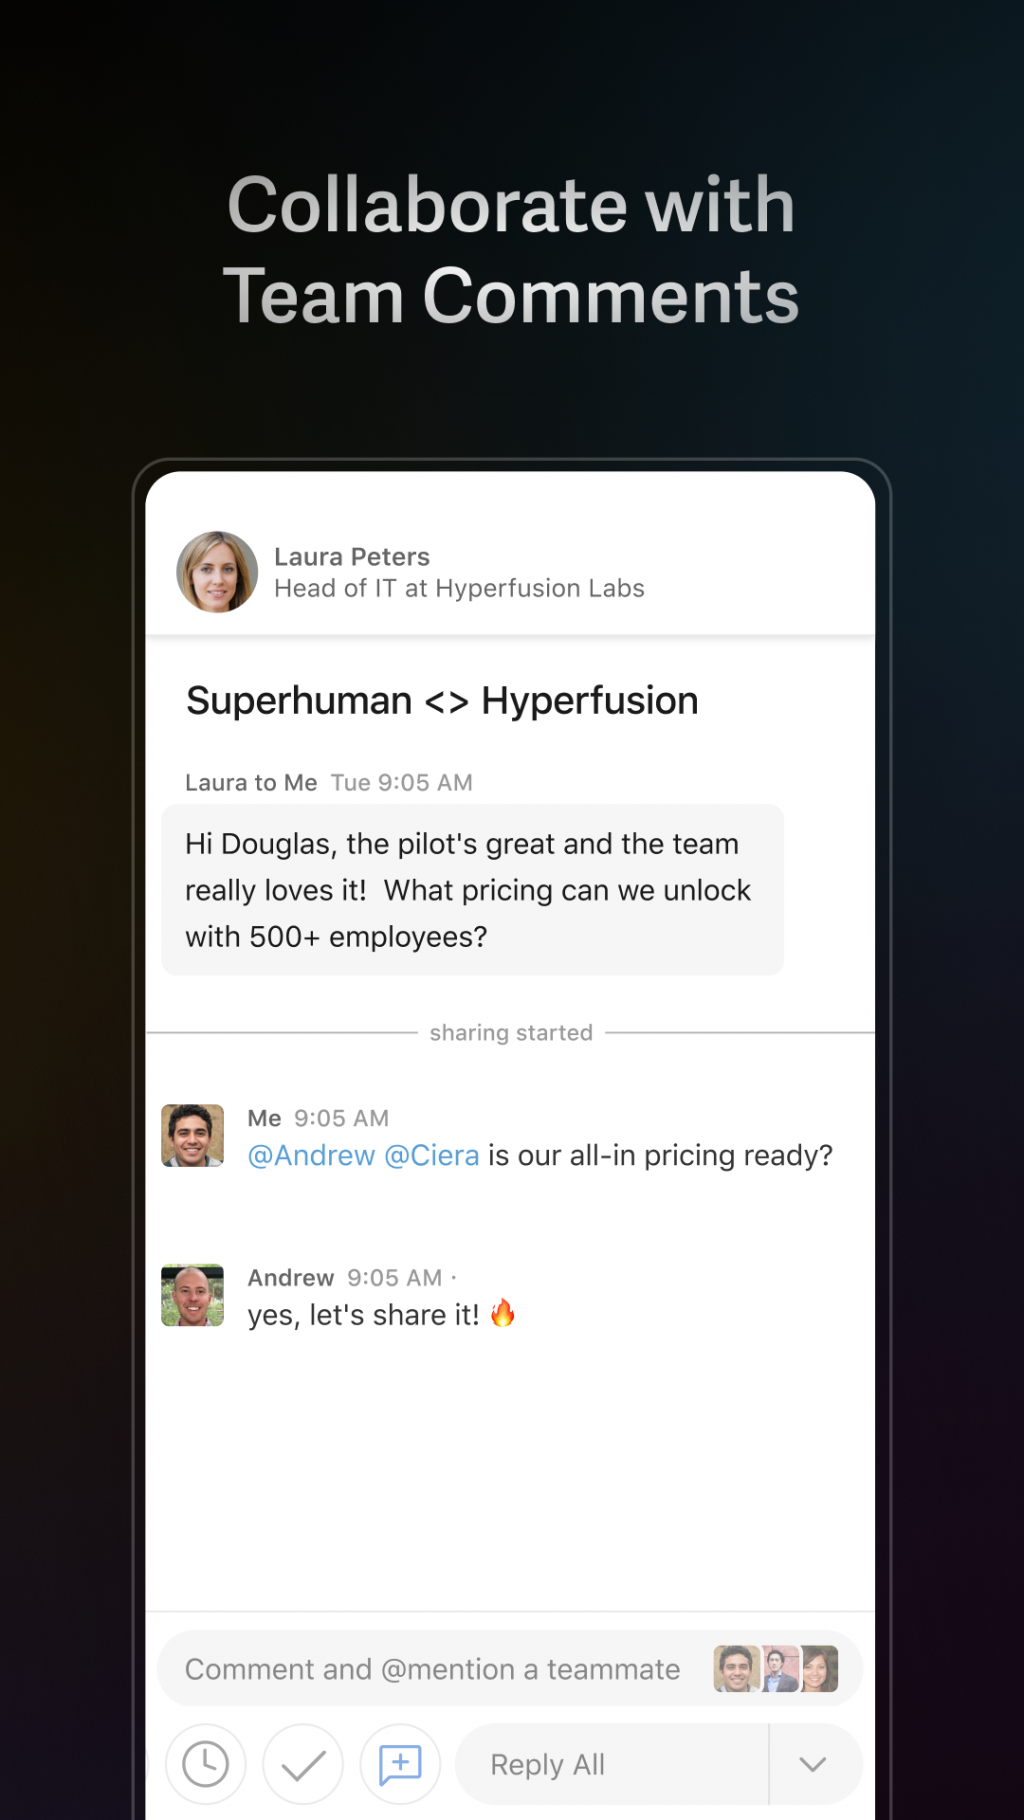Viewport: 1024px width, 1820px height.
Task: Click the fire emoji in Andrew's comment
Action: tap(503, 1313)
